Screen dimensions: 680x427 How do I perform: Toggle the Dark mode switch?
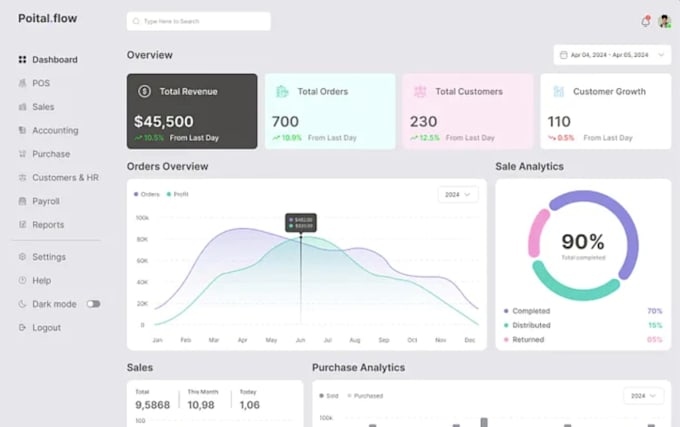pyautogui.click(x=93, y=304)
